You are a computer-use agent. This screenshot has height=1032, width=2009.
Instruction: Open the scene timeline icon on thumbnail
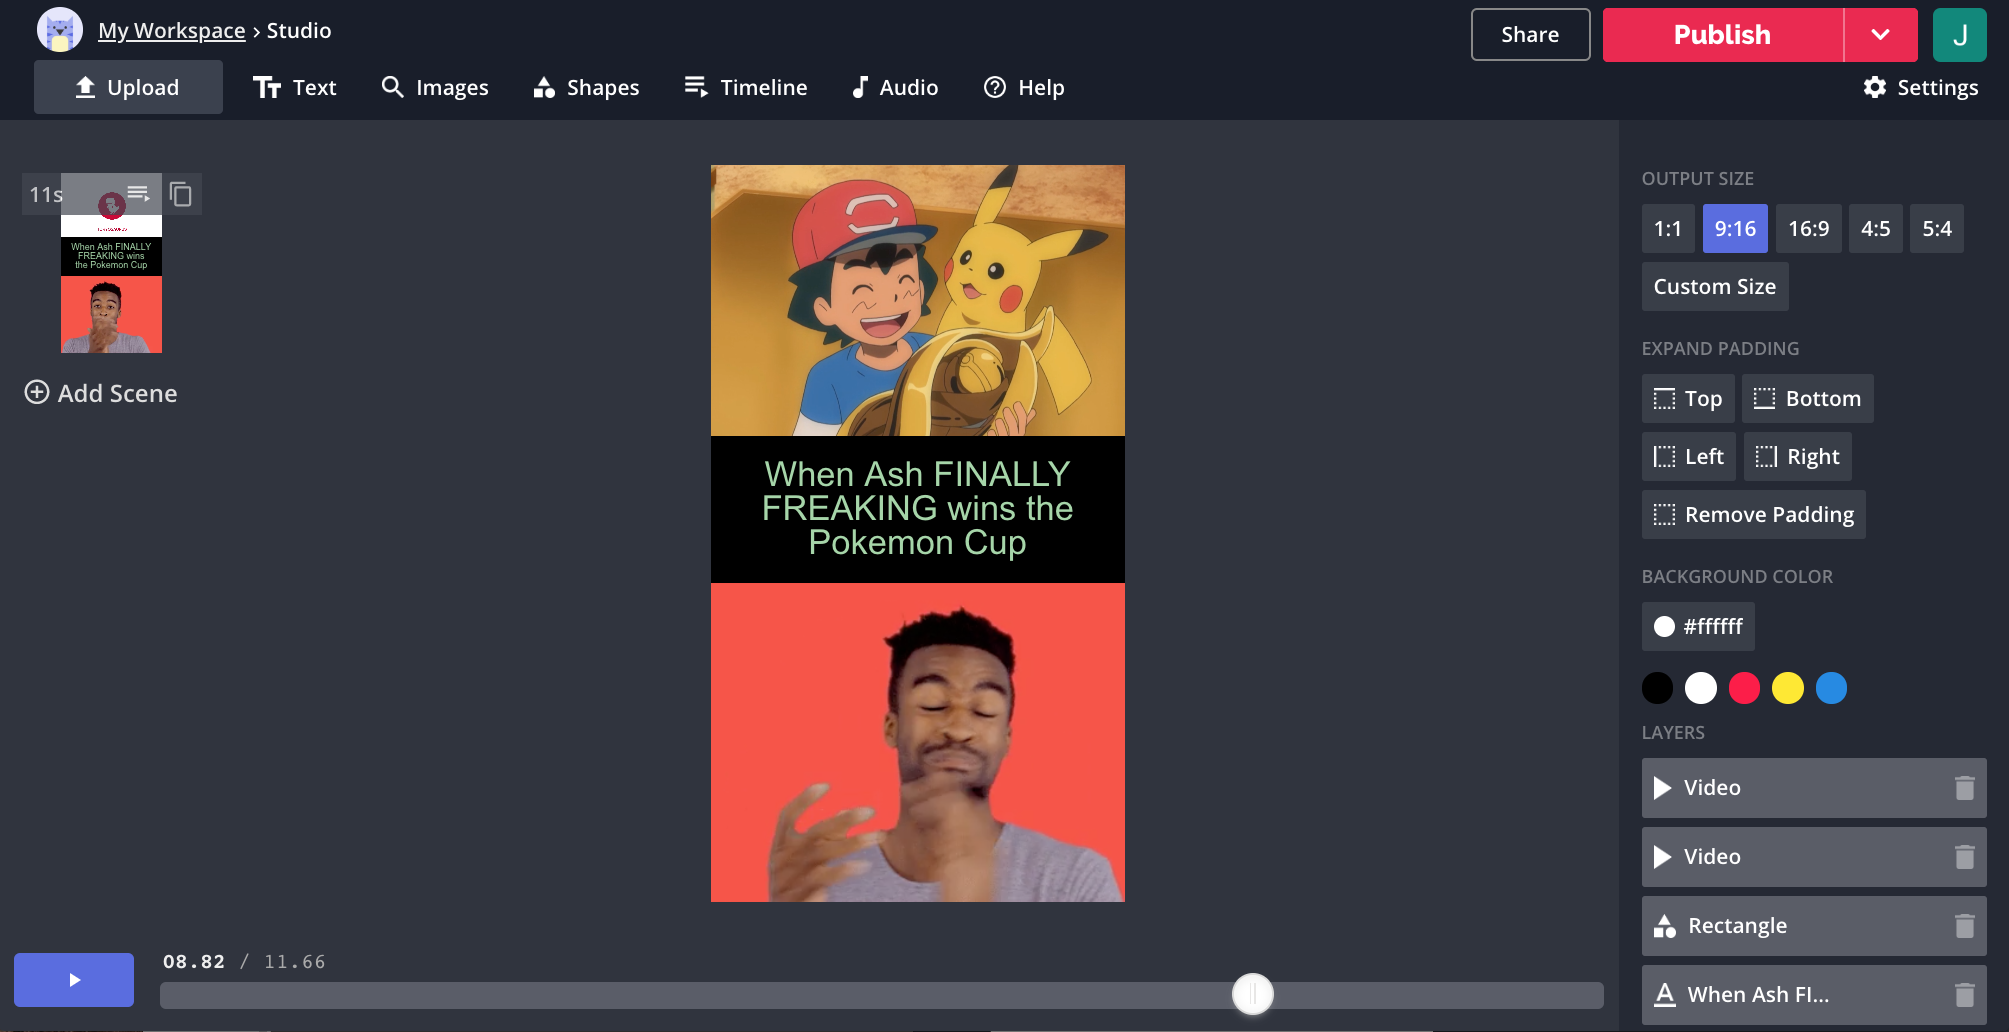(138, 193)
